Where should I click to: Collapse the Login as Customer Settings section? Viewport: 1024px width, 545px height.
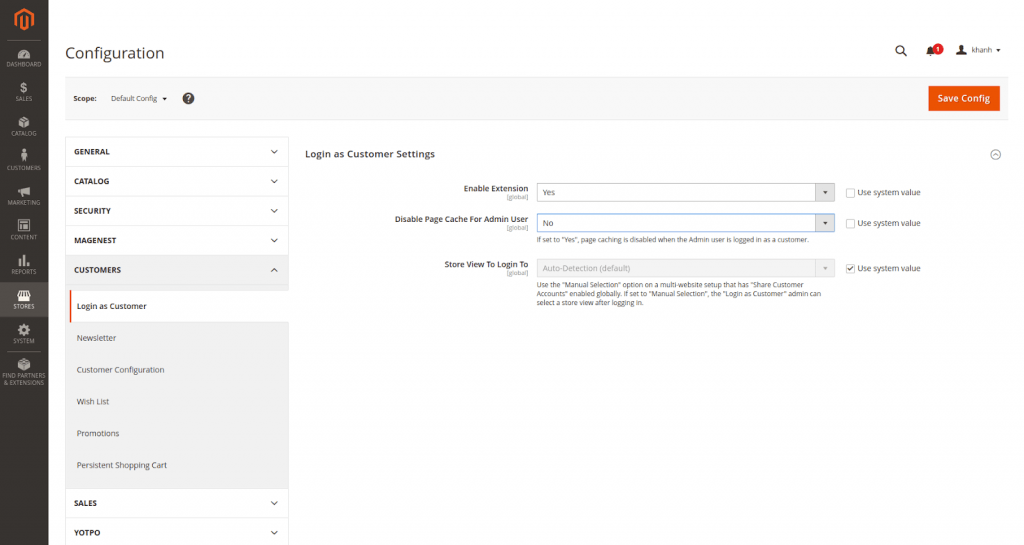click(995, 155)
